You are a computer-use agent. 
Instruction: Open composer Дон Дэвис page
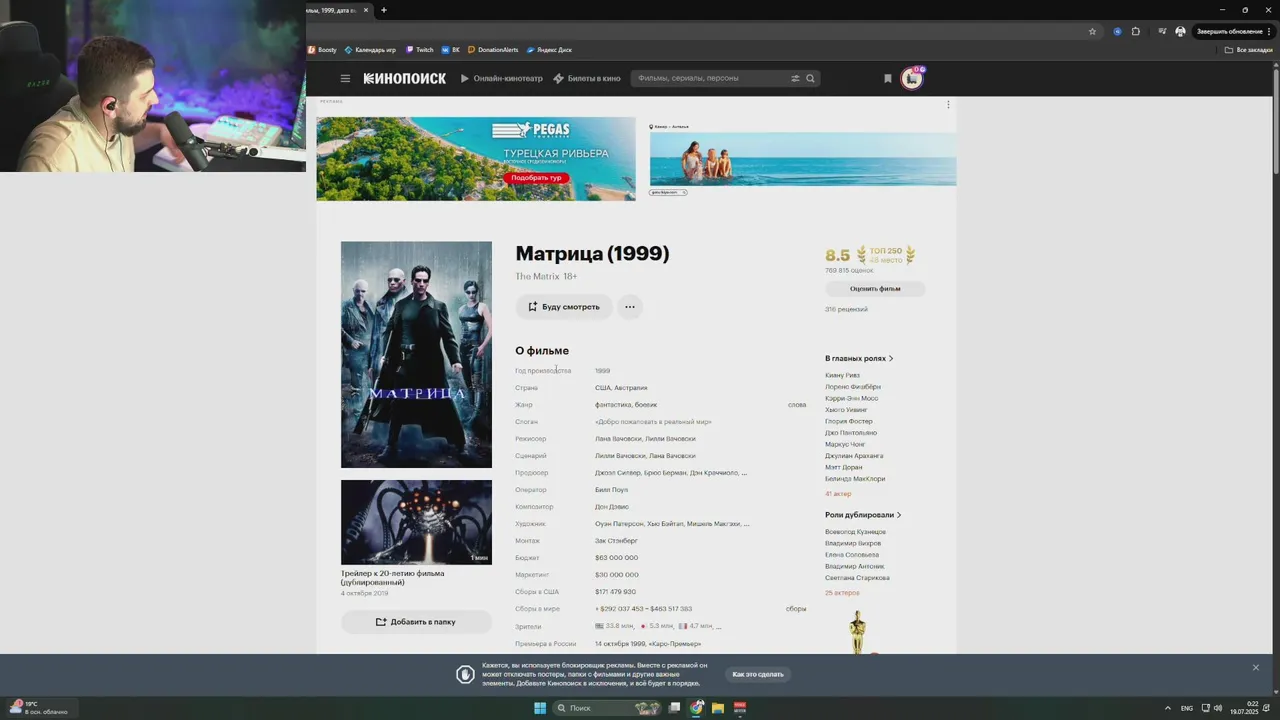click(612, 507)
